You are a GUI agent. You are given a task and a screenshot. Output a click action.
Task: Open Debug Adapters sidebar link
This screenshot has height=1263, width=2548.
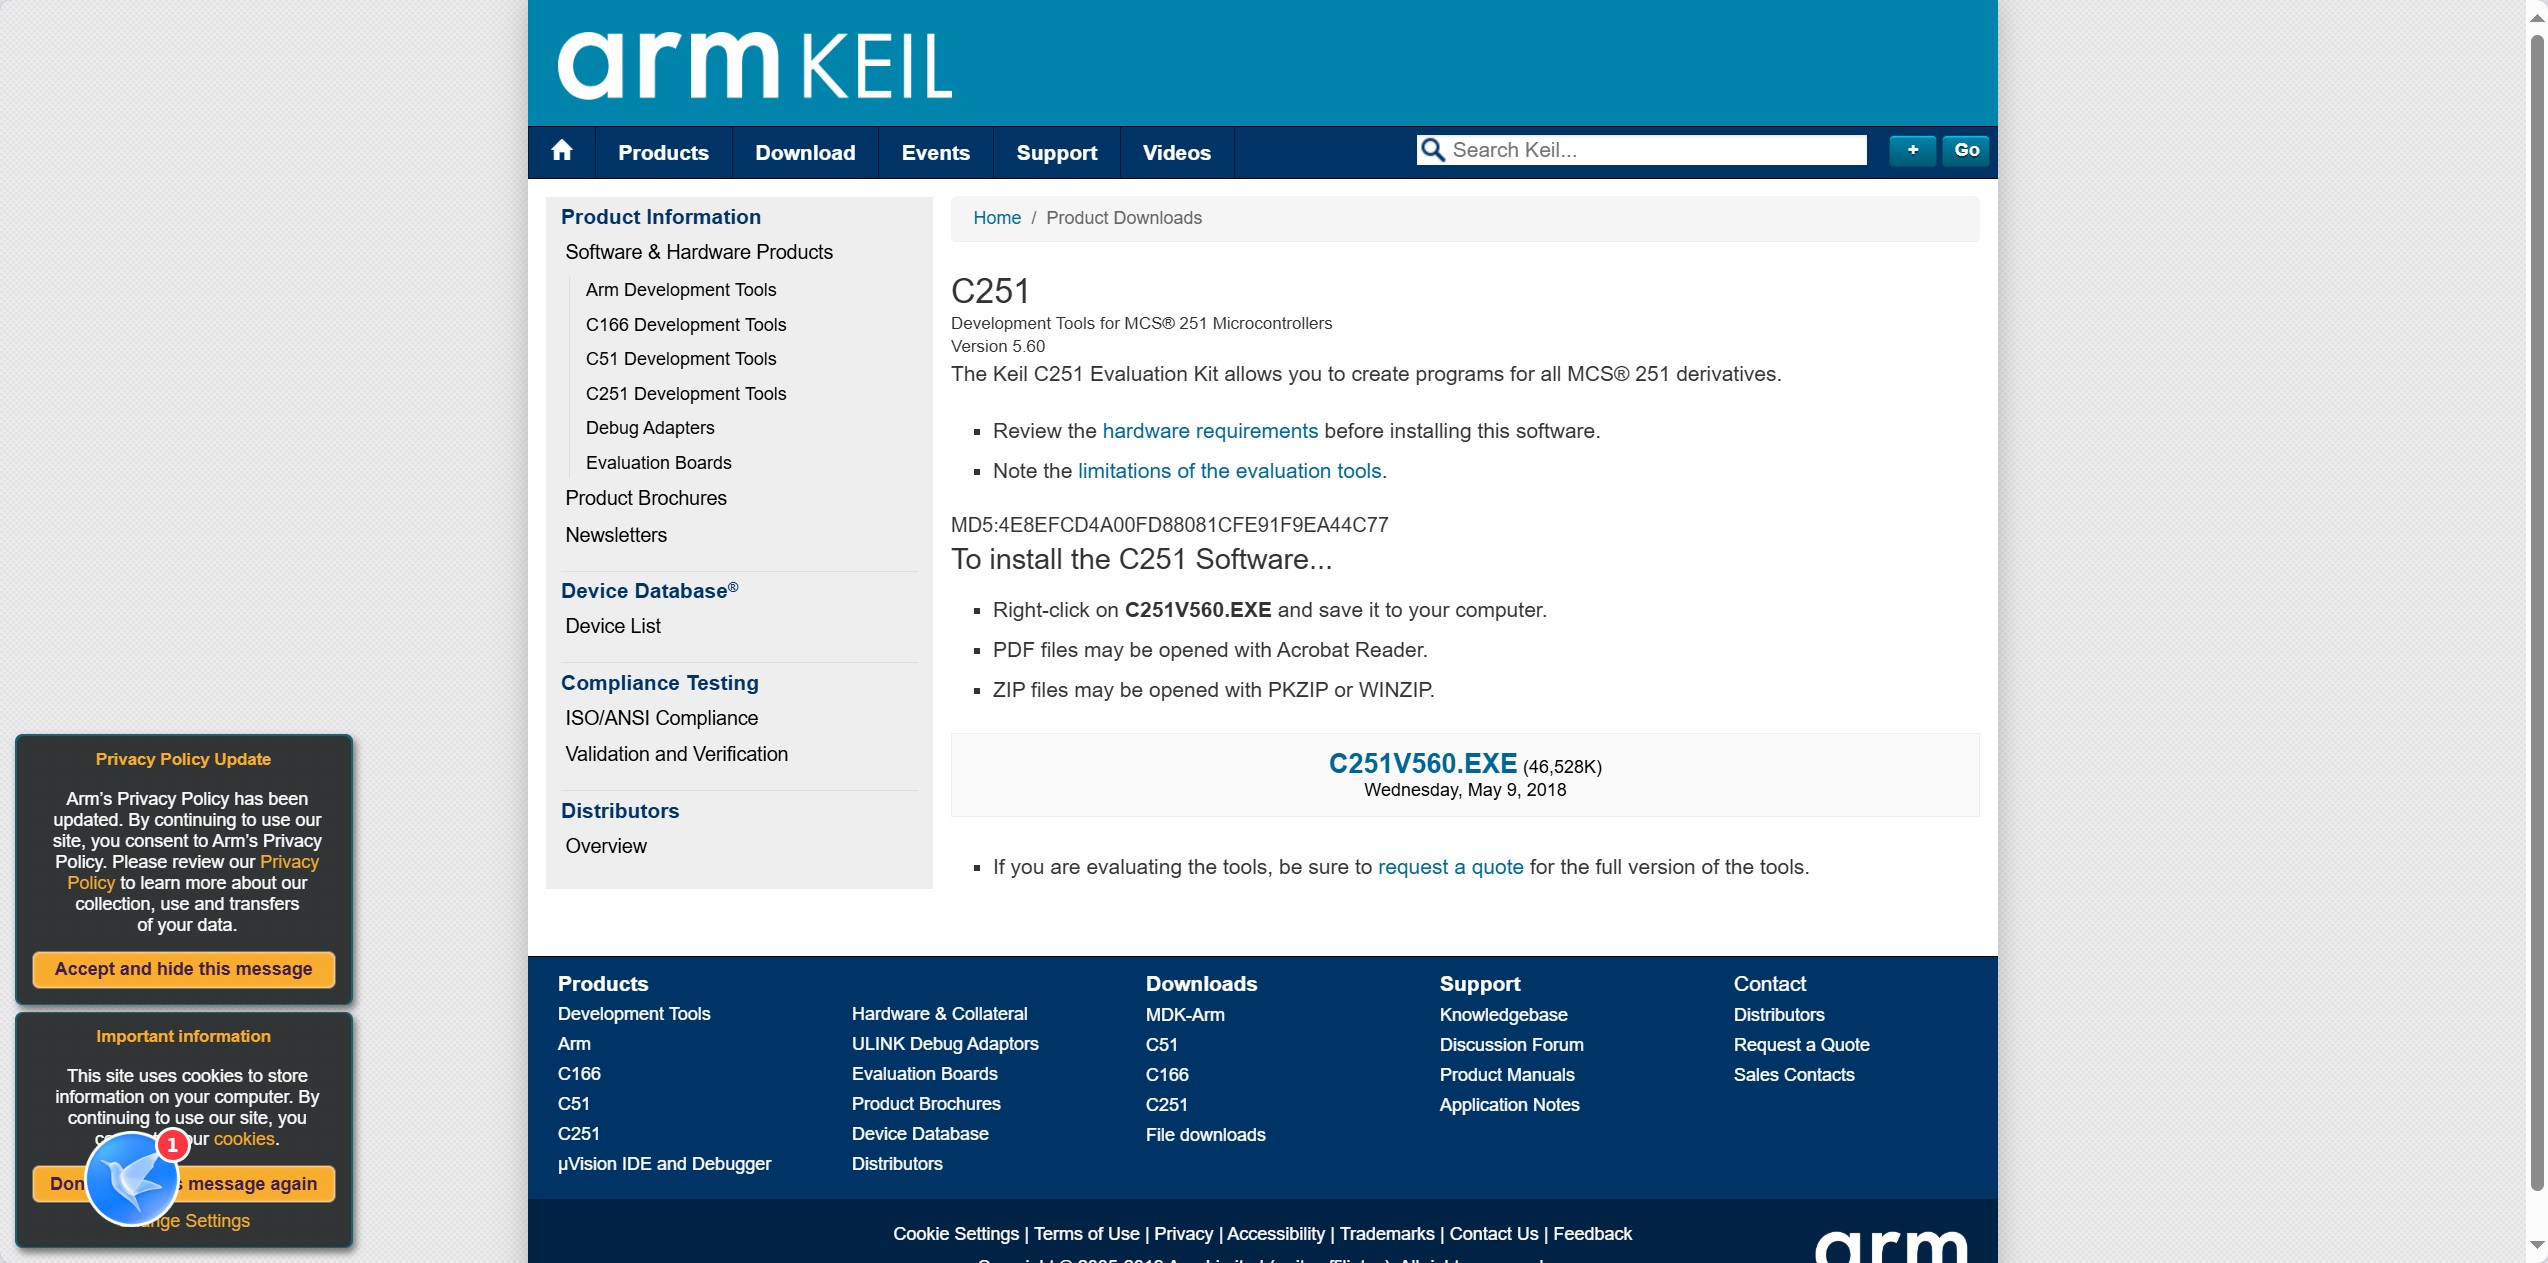click(x=650, y=428)
